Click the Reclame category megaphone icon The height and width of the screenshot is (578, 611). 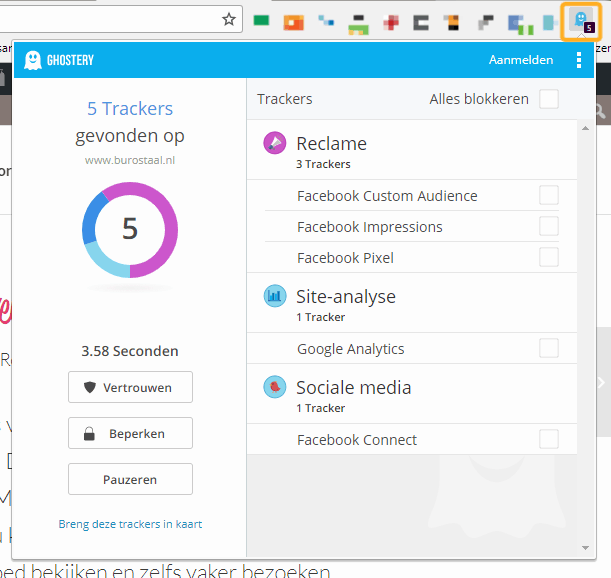(x=275, y=143)
